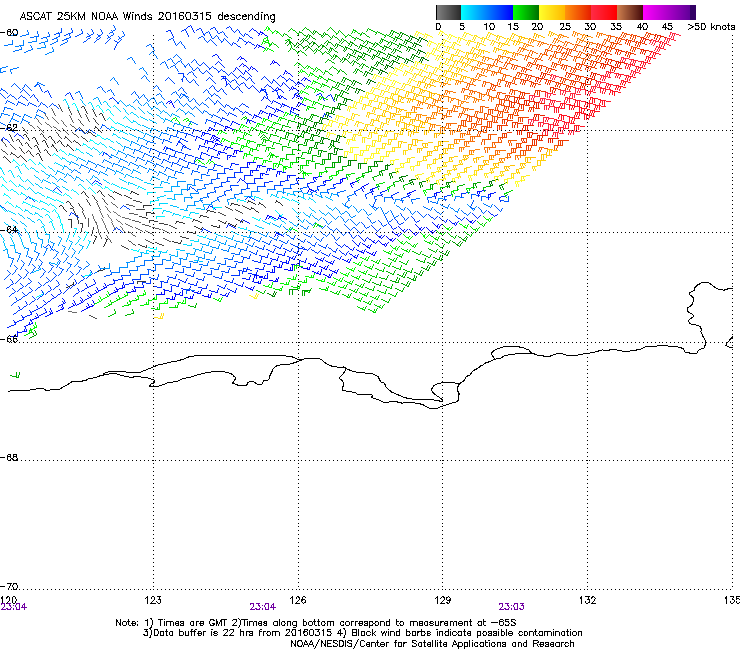Click the gray 0-5 knots color swatch
740x650 pixels.
click(449, 12)
